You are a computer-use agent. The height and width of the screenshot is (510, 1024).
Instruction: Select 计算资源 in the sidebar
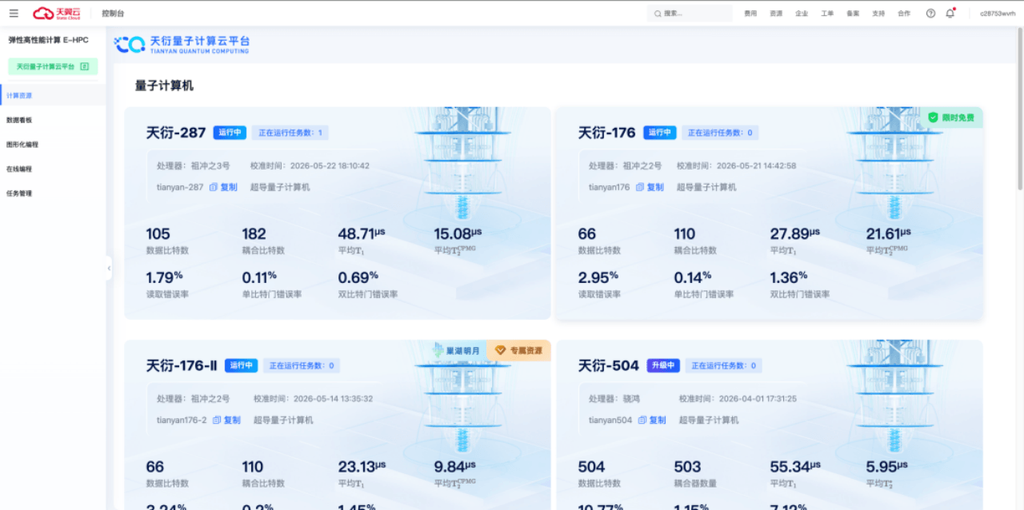pyautogui.click(x=52, y=95)
